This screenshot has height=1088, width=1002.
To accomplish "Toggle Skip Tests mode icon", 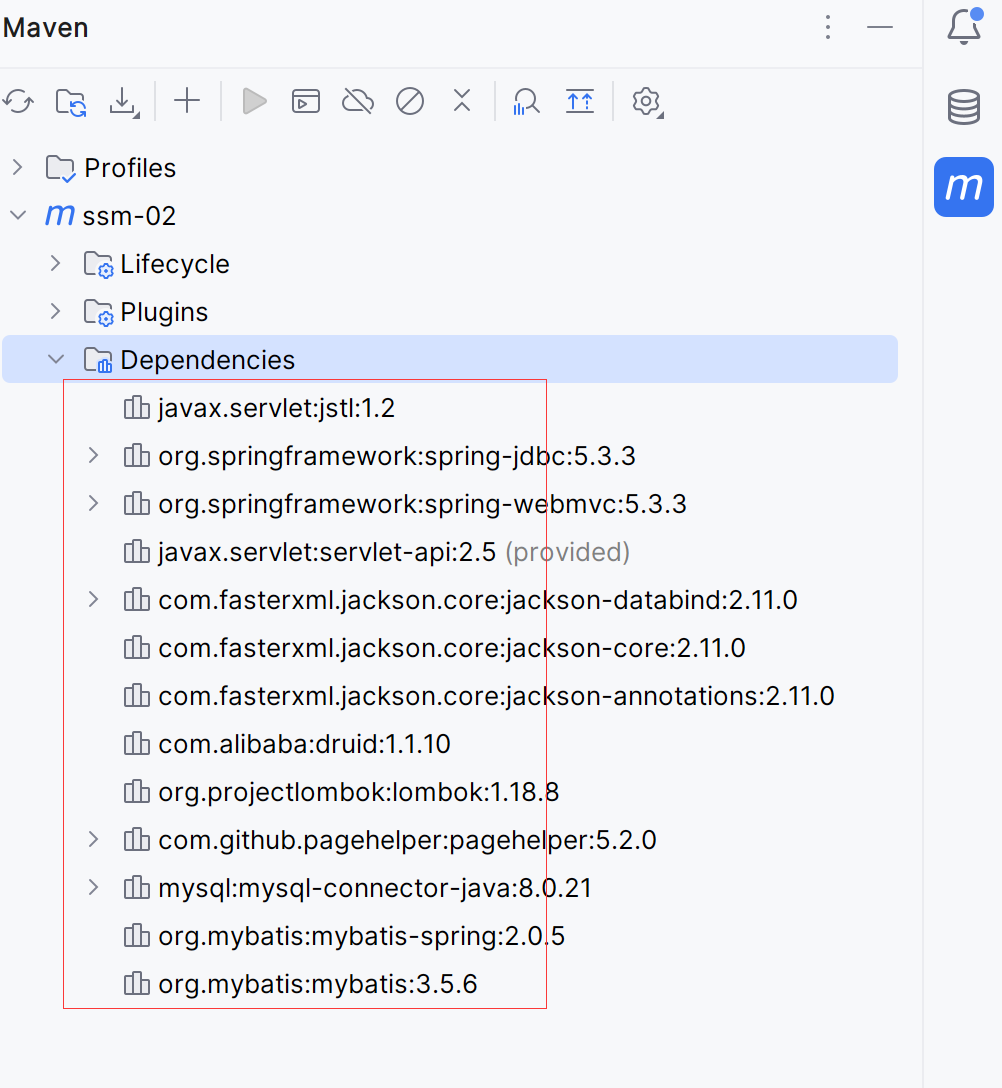I will (x=410, y=101).
